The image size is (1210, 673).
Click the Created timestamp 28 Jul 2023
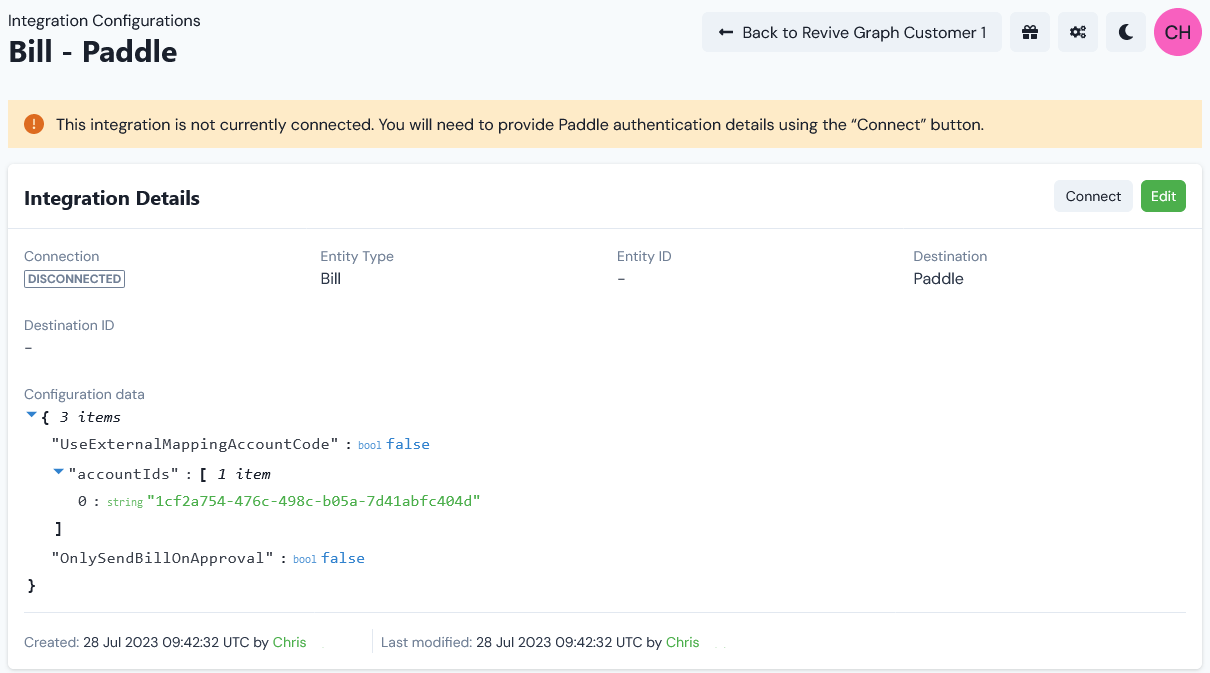pyautogui.click(x=167, y=642)
